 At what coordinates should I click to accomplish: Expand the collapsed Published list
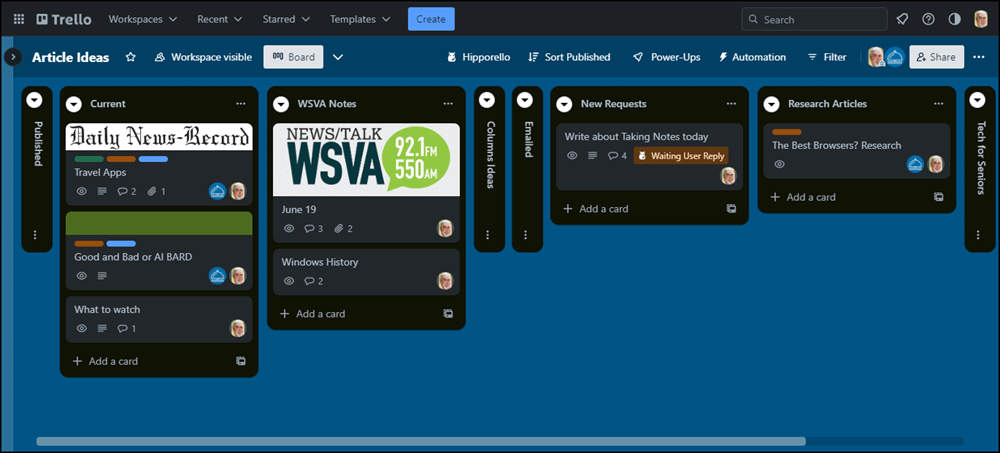pyautogui.click(x=34, y=100)
